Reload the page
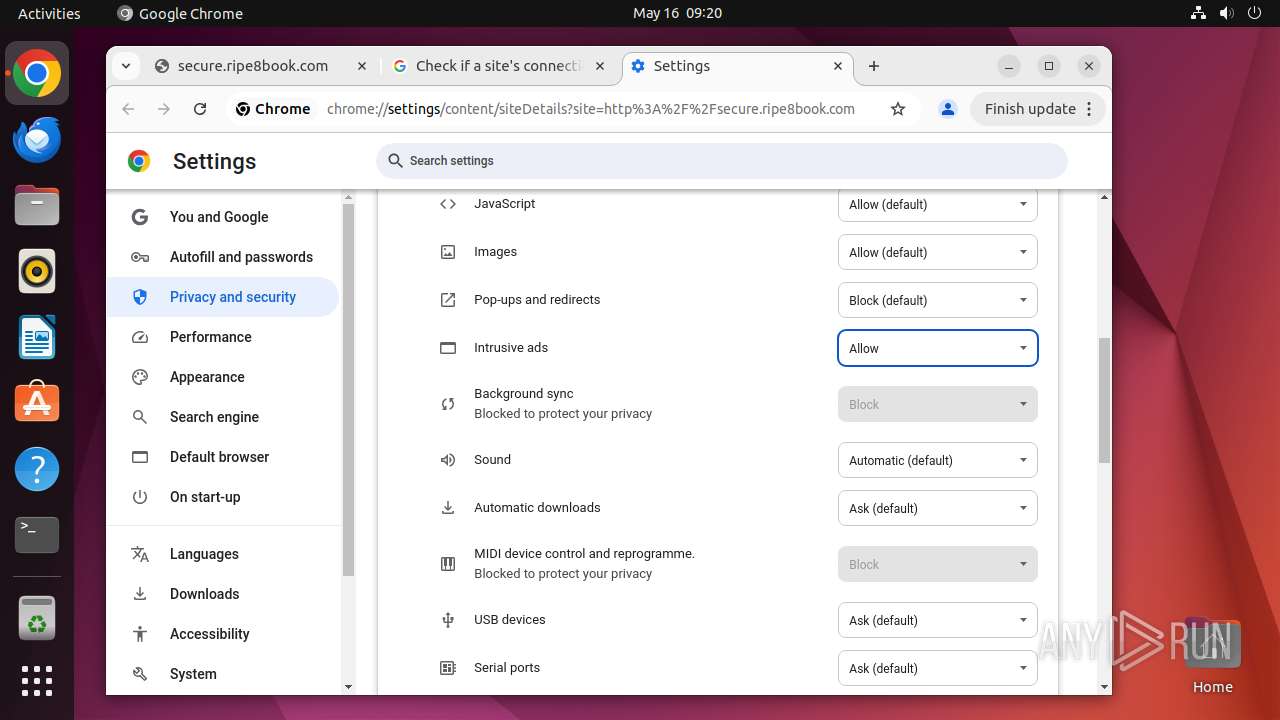The width and height of the screenshot is (1280, 720). [200, 109]
